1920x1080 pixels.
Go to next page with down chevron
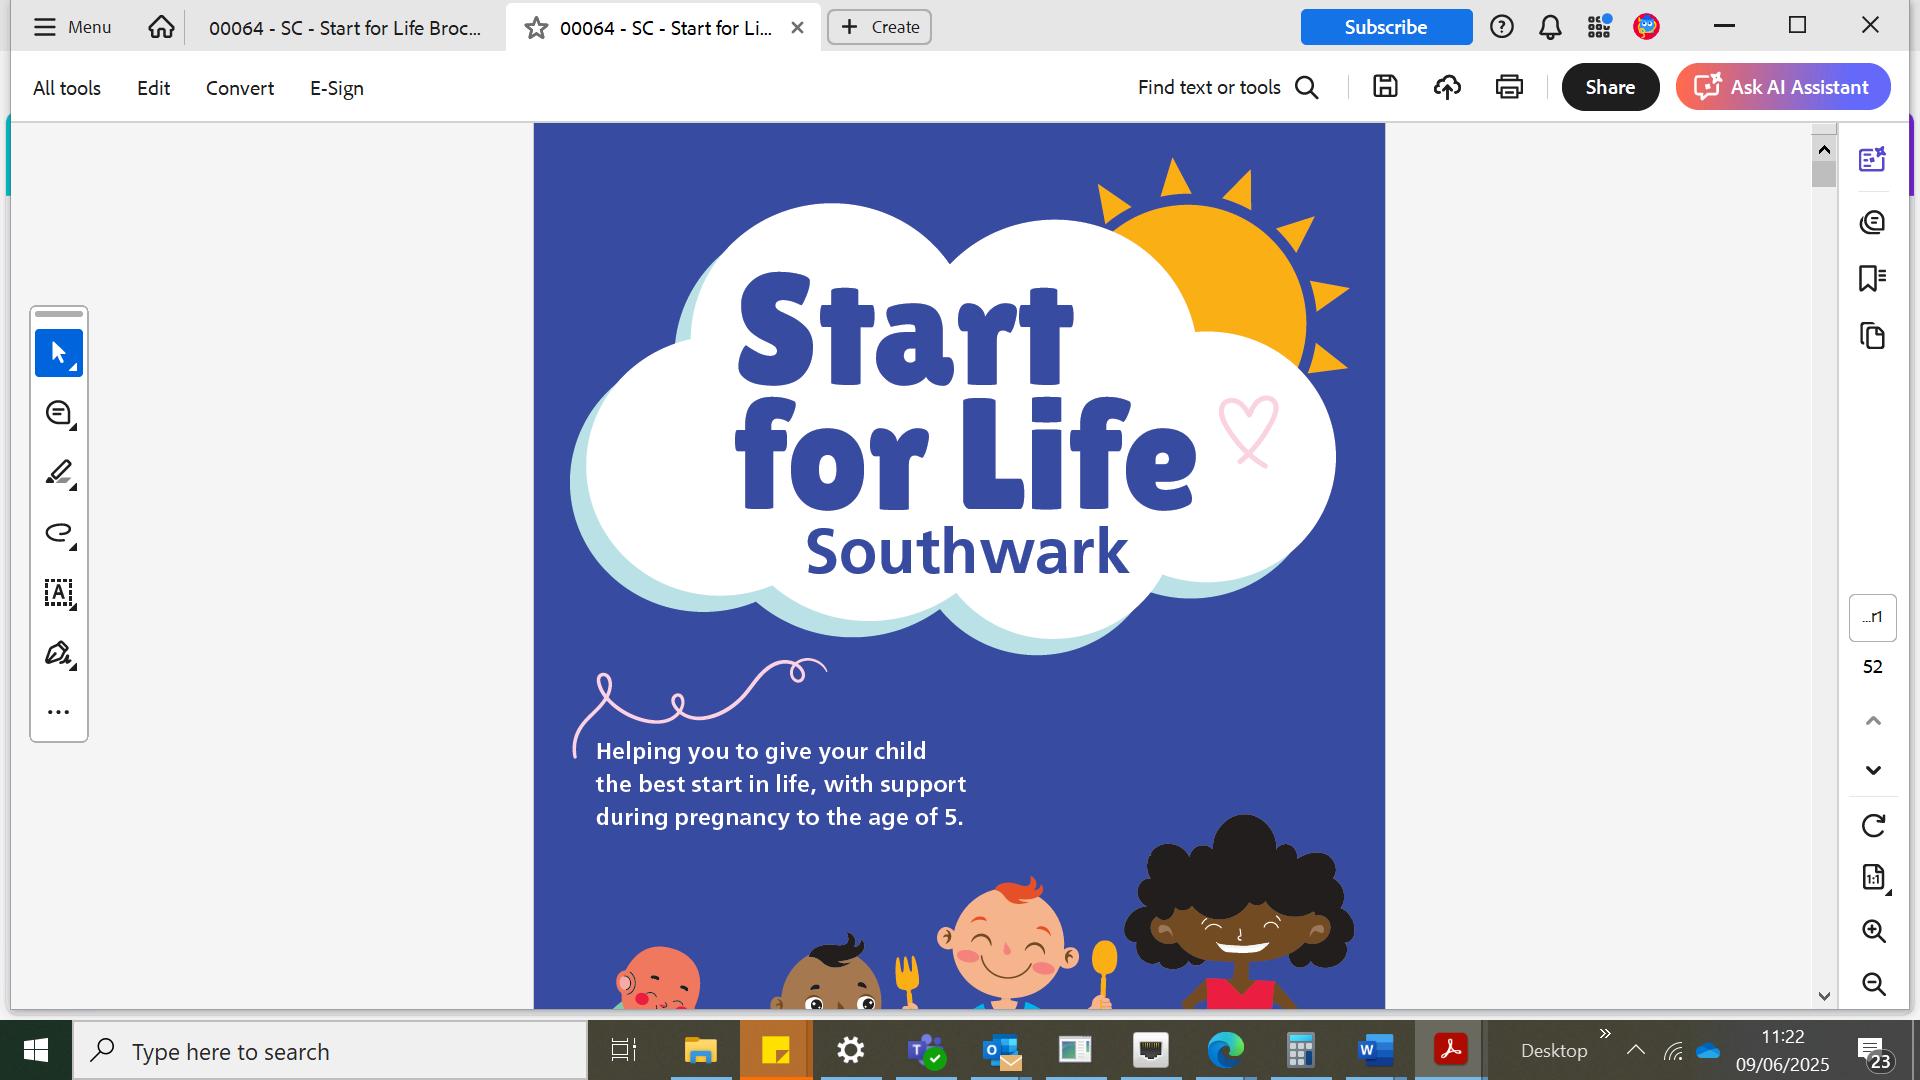(1873, 770)
